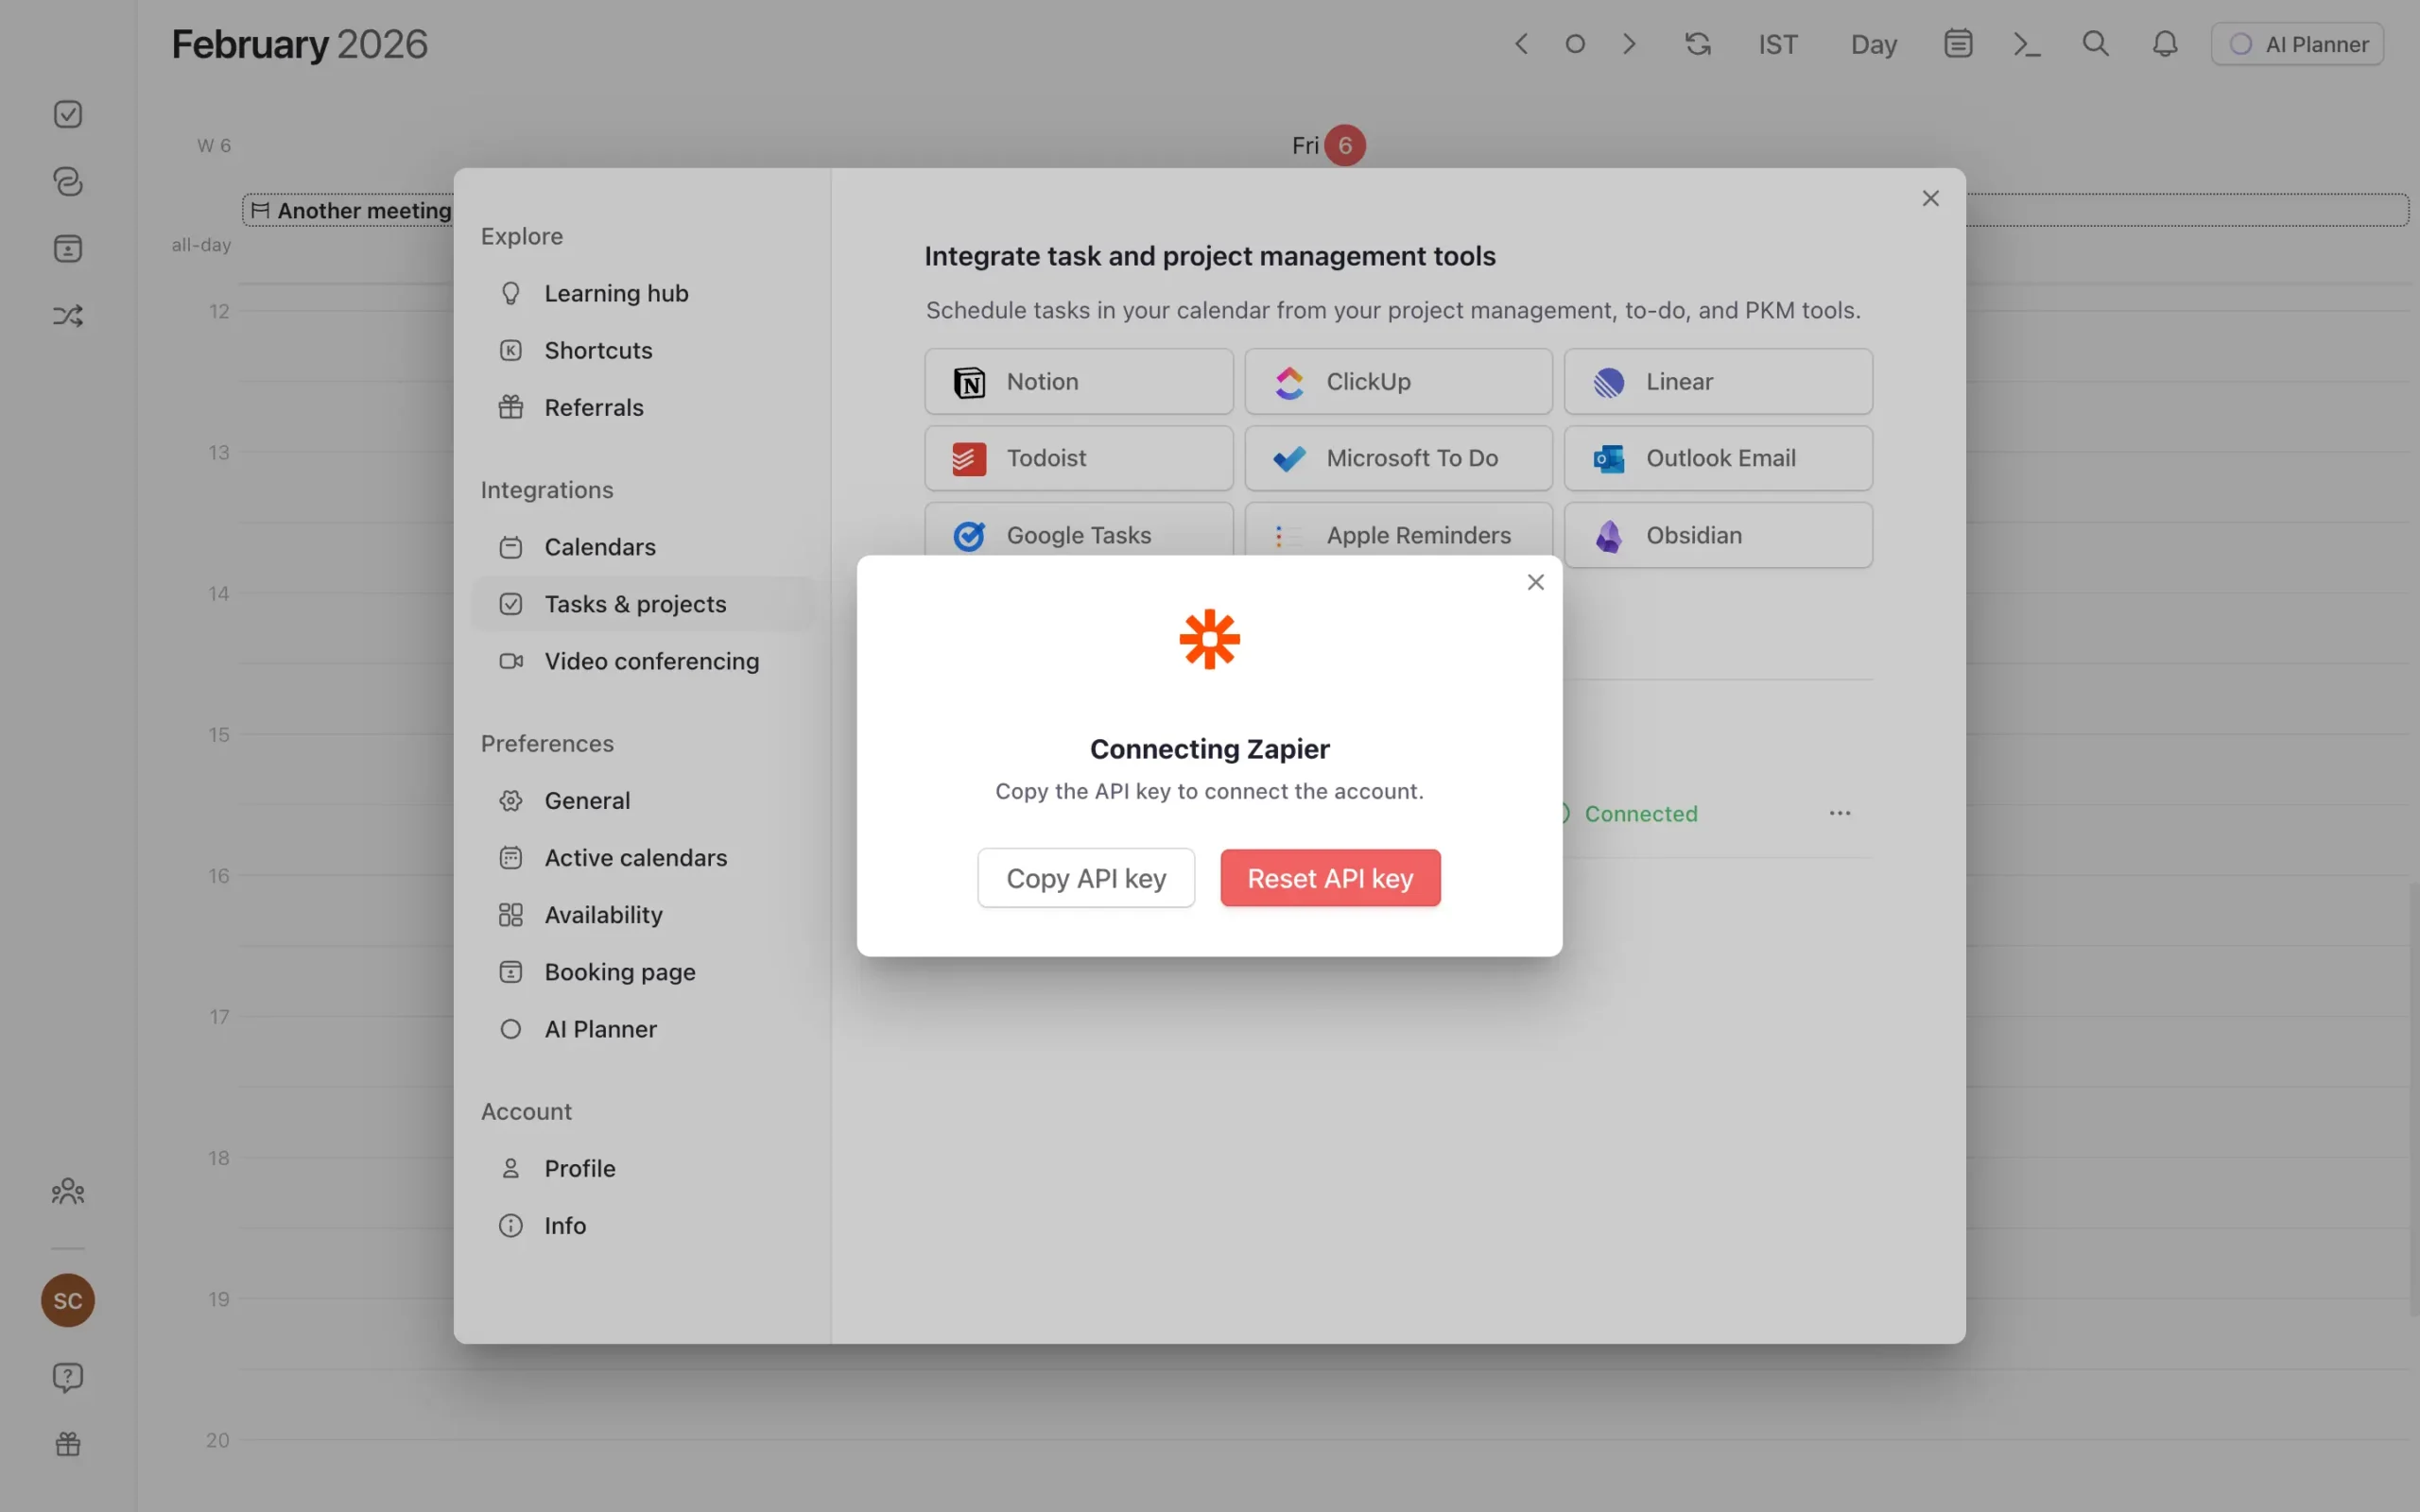Jump to today using the circle icon

[x=1575, y=44]
